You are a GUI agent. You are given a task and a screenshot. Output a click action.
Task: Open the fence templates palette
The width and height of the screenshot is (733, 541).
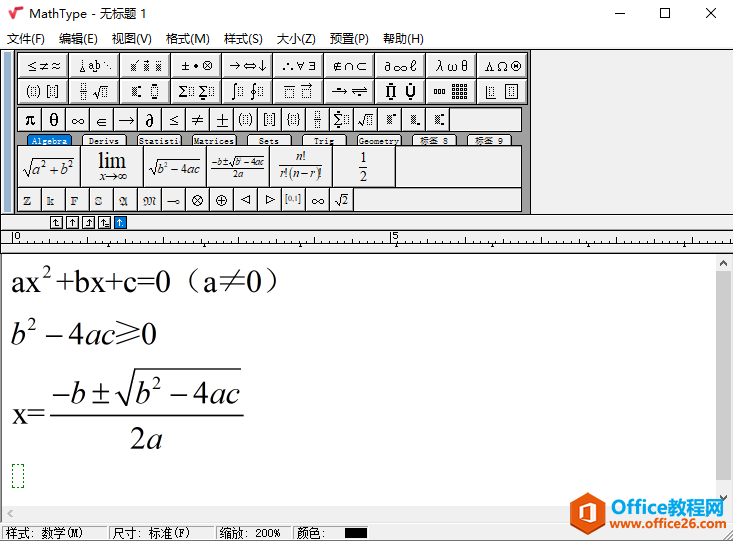[x=43, y=91]
